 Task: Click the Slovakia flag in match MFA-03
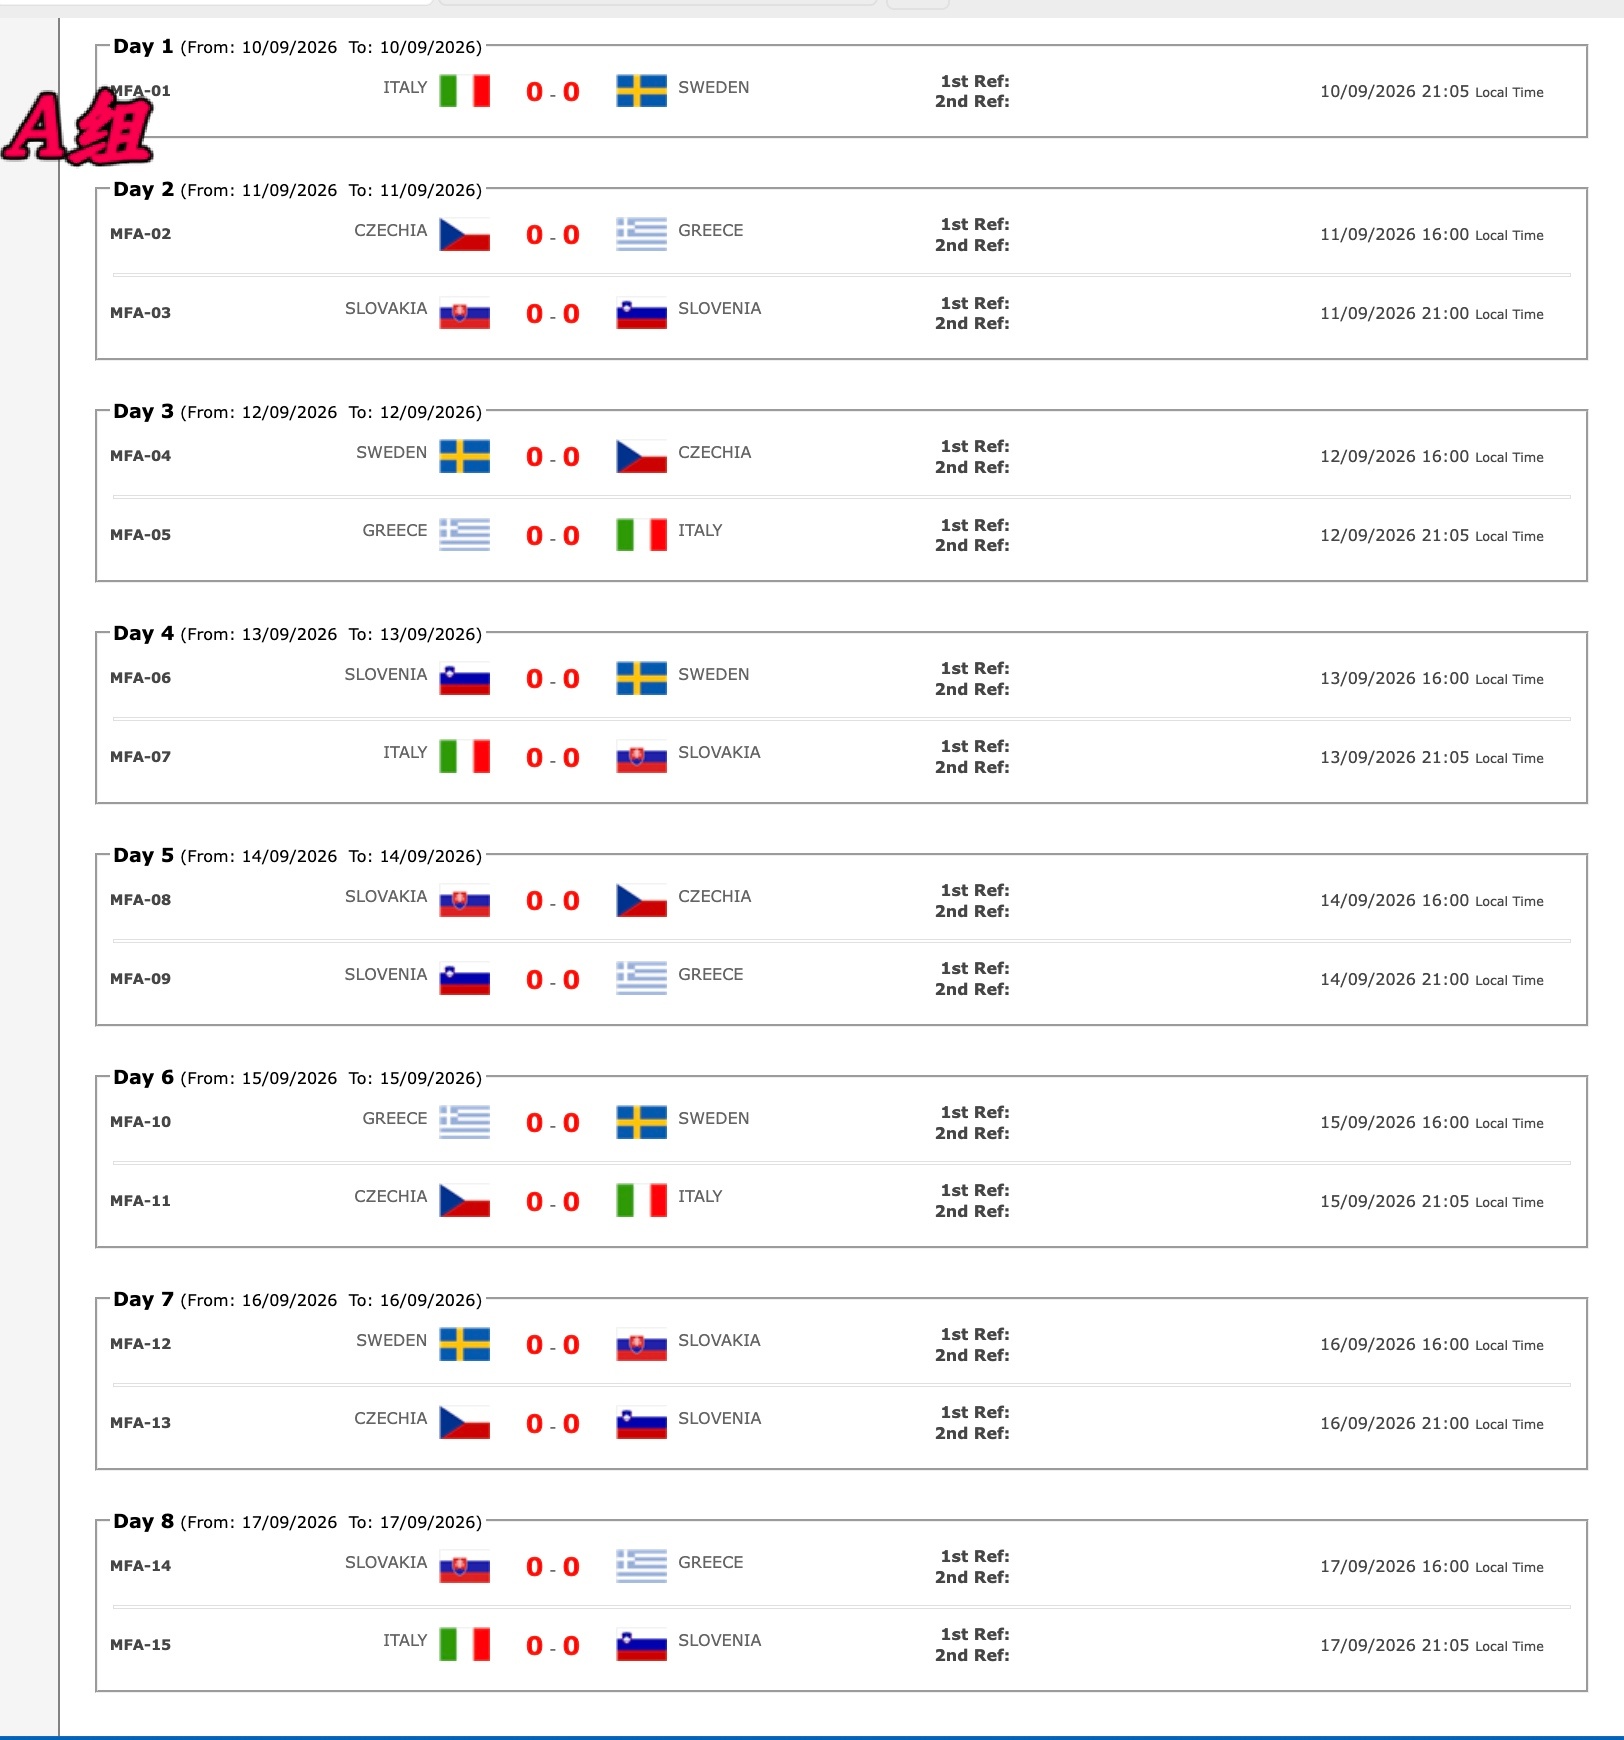465,313
